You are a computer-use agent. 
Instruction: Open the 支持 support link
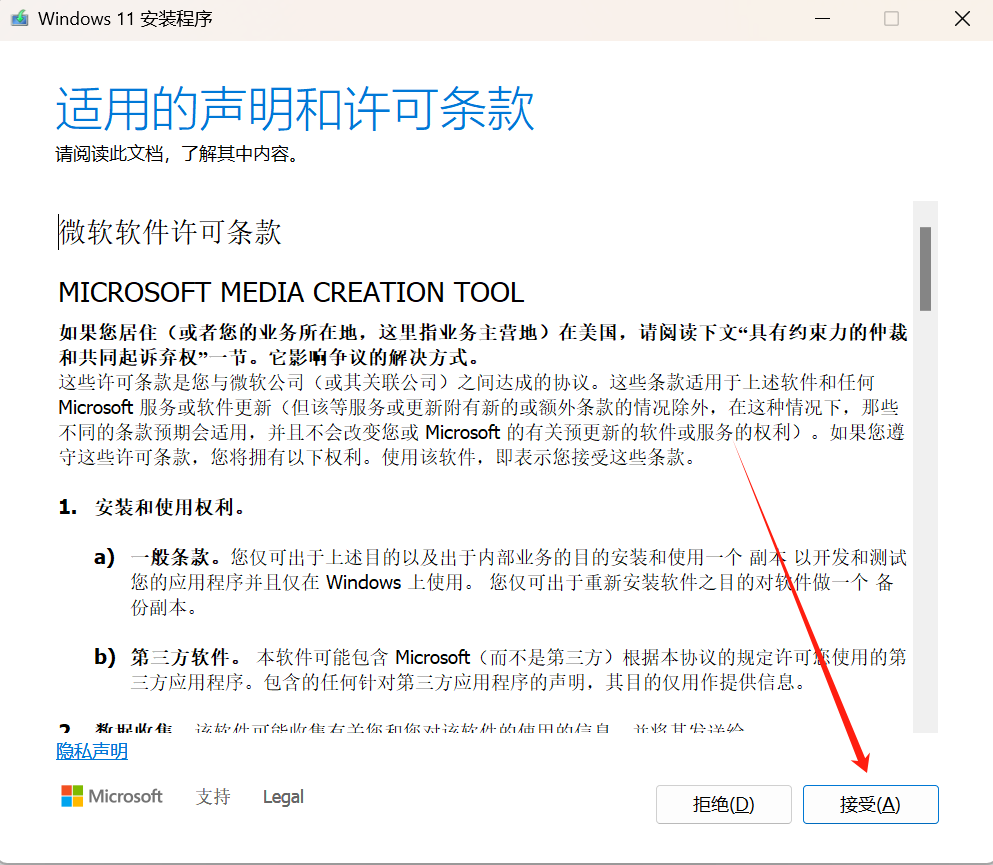click(212, 796)
